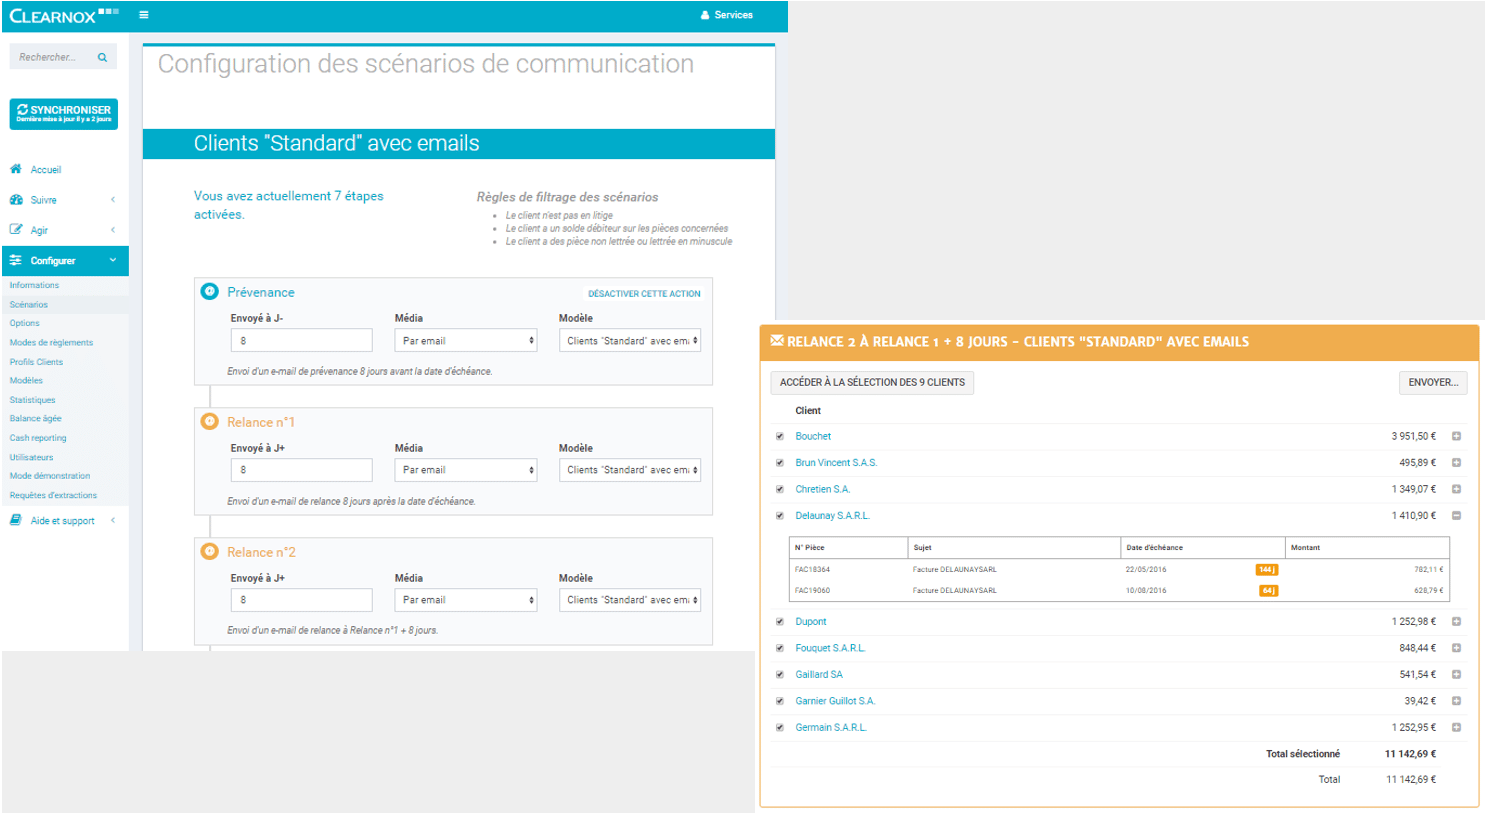Click the 64 days overdue badge
The width and height of the screenshot is (1494, 815).
coord(1268,590)
